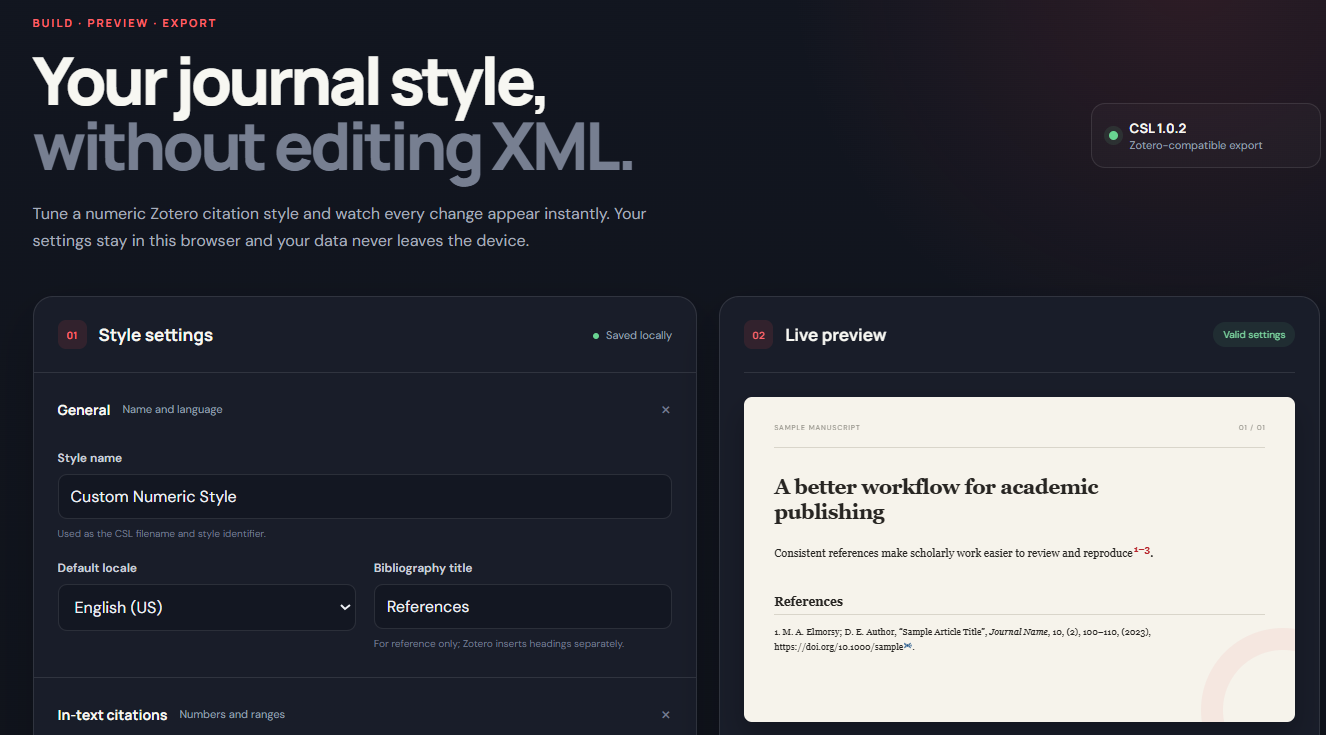Click the Saved locally status indicator
Viewport: 1326px width, 735px height.
[632, 336]
